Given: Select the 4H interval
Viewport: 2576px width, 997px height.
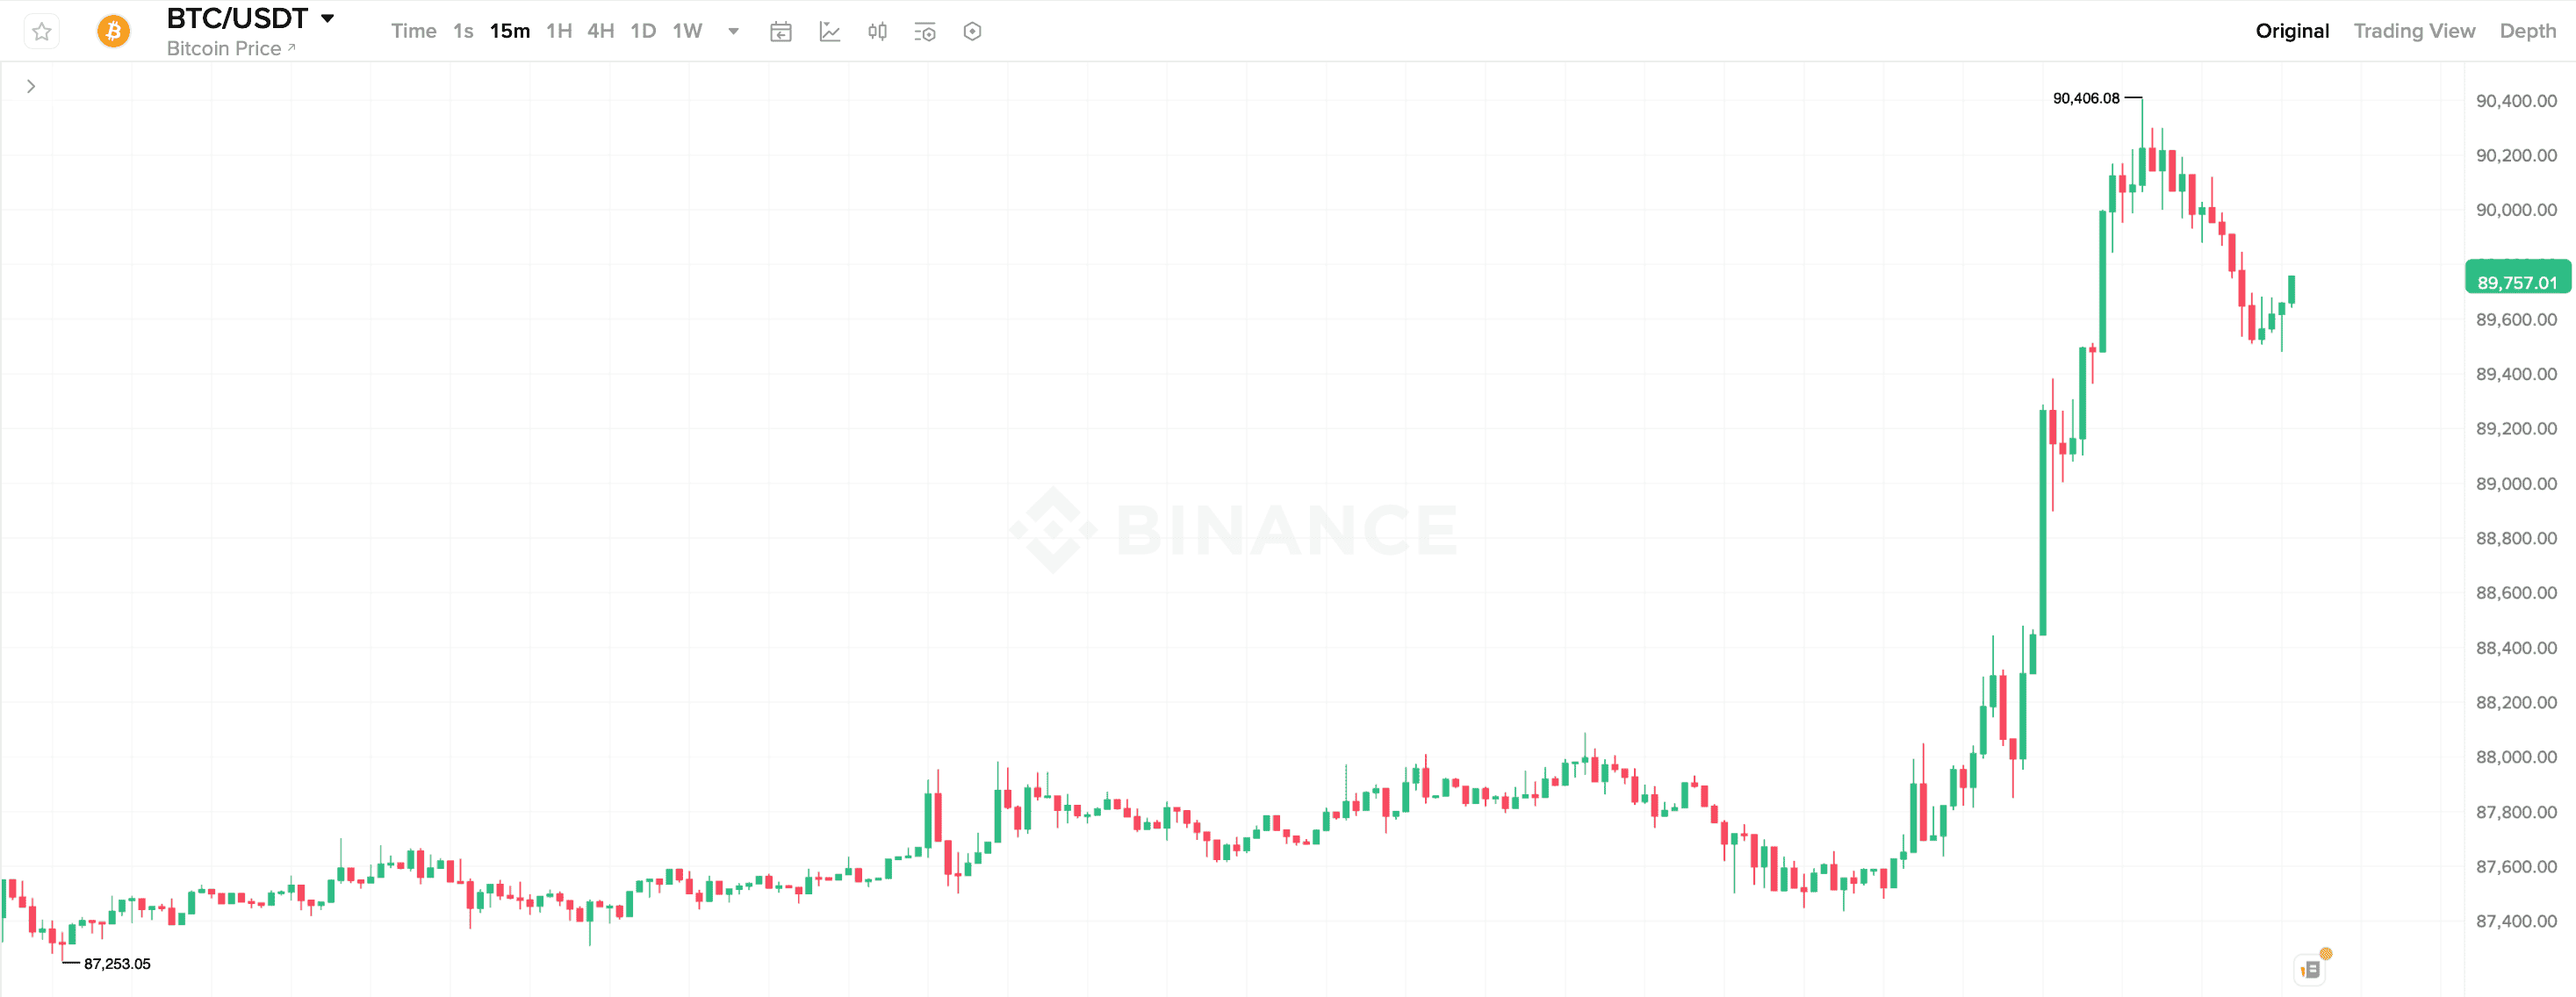Looking at the screenshot, I should pyautogui.click(x=600, y=31).
